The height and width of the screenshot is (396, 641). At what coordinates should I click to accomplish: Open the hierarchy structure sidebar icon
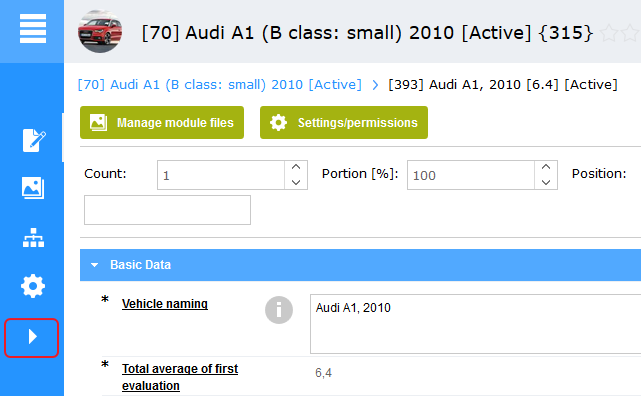click(x=33, y=238)
